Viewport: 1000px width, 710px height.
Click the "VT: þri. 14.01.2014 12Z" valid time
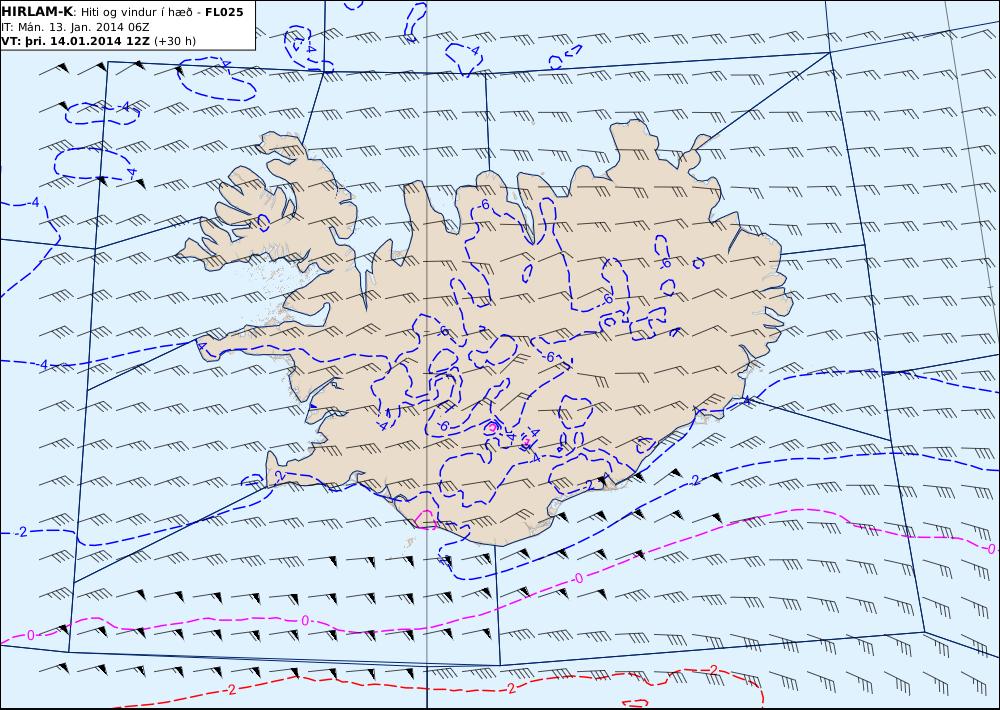point(75,41)
